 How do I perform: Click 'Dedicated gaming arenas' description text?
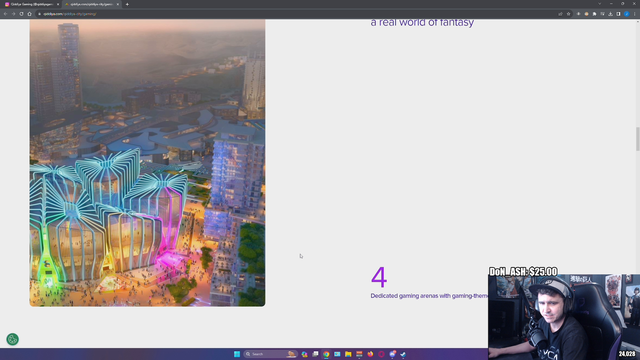[429, 296]
